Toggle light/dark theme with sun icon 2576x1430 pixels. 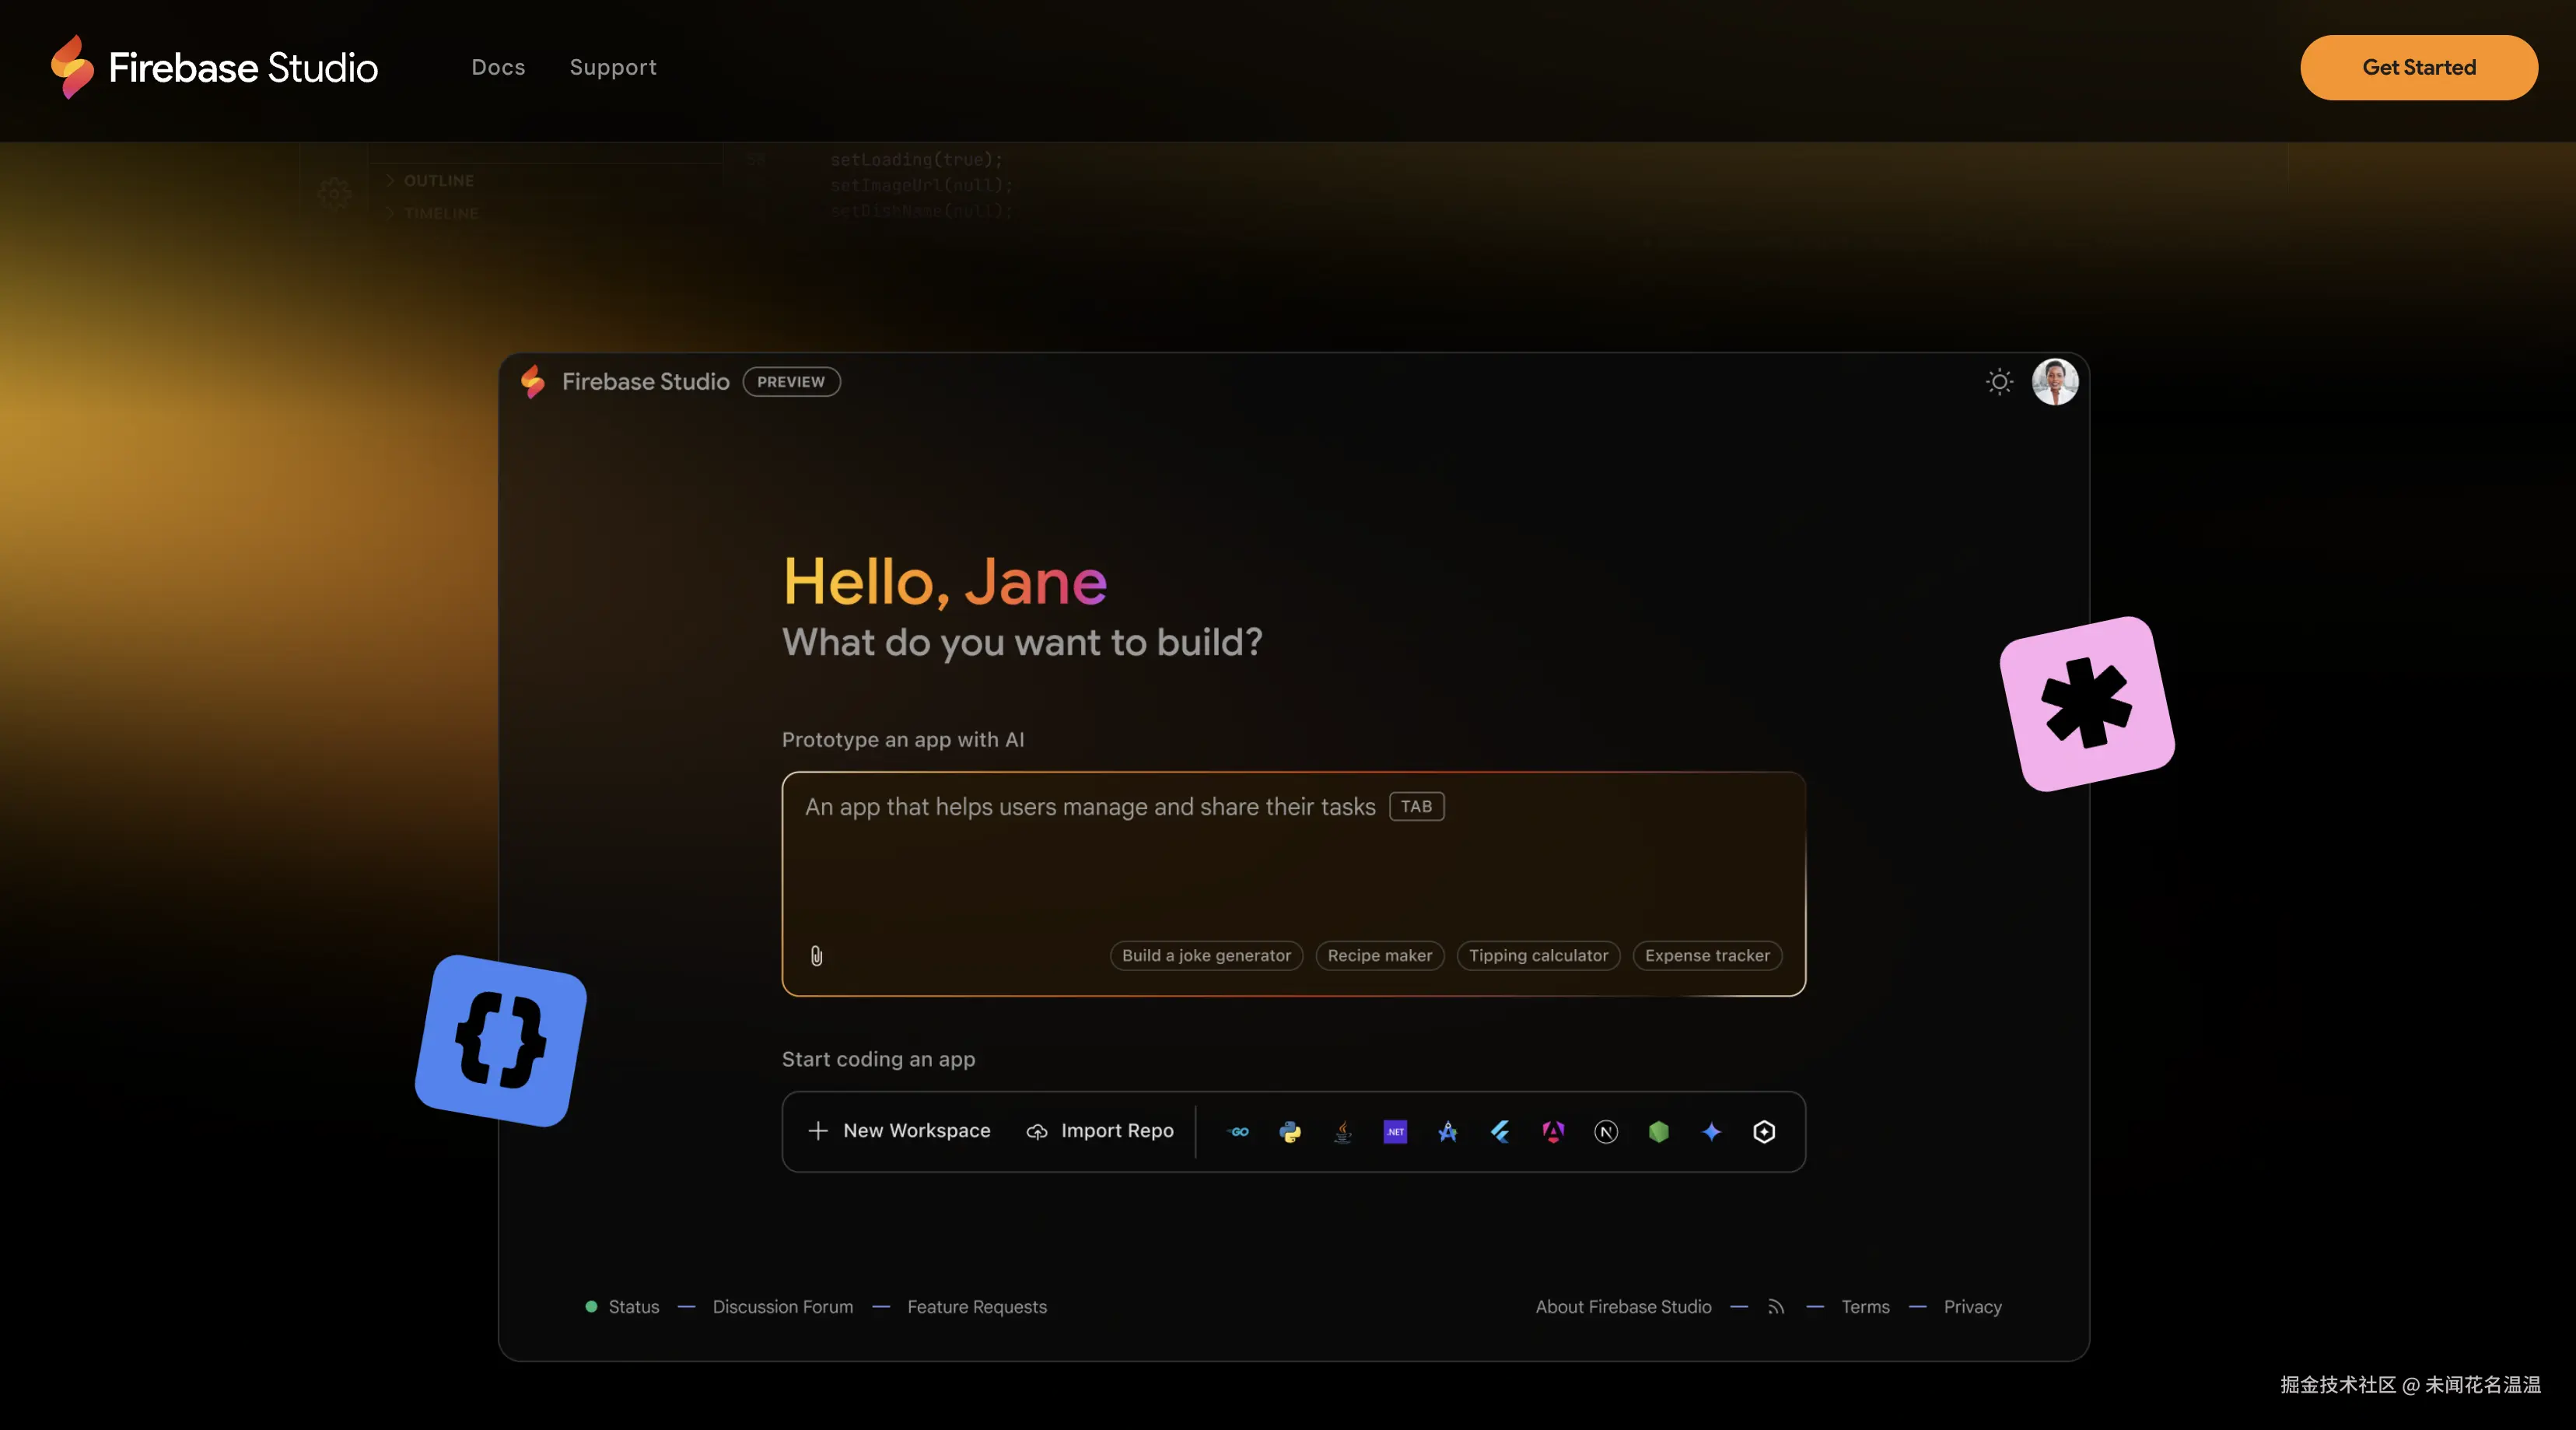coord(1999,381)
